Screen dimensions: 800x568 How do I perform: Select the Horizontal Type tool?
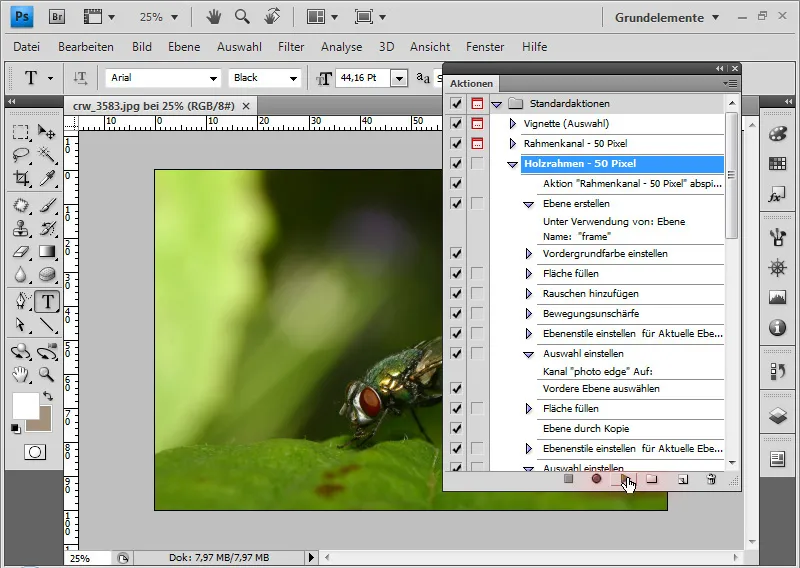coord(47,301)
